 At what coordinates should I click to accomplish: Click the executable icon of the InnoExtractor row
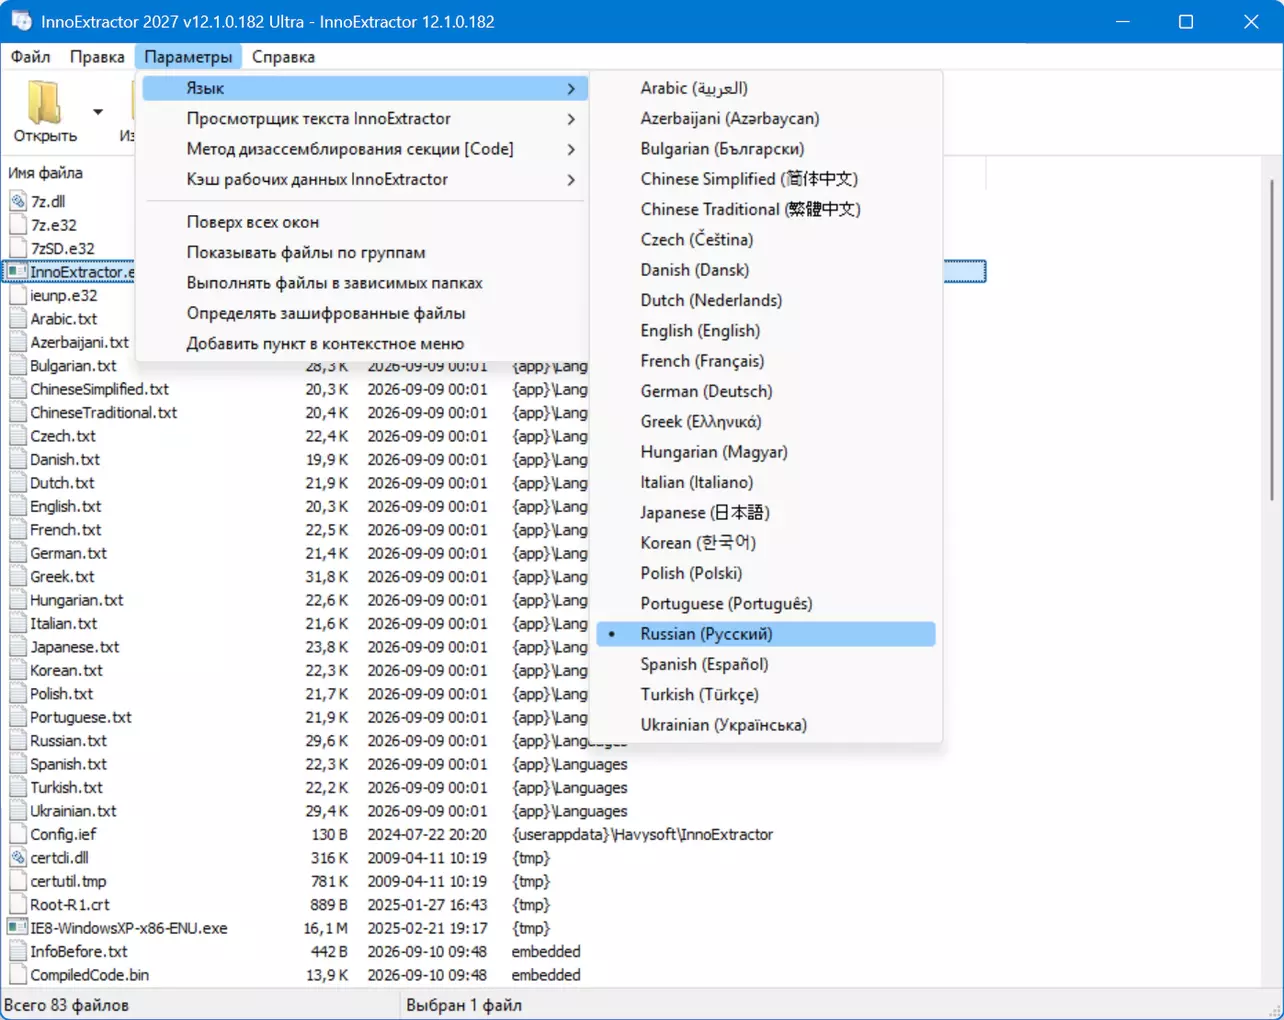18,272
